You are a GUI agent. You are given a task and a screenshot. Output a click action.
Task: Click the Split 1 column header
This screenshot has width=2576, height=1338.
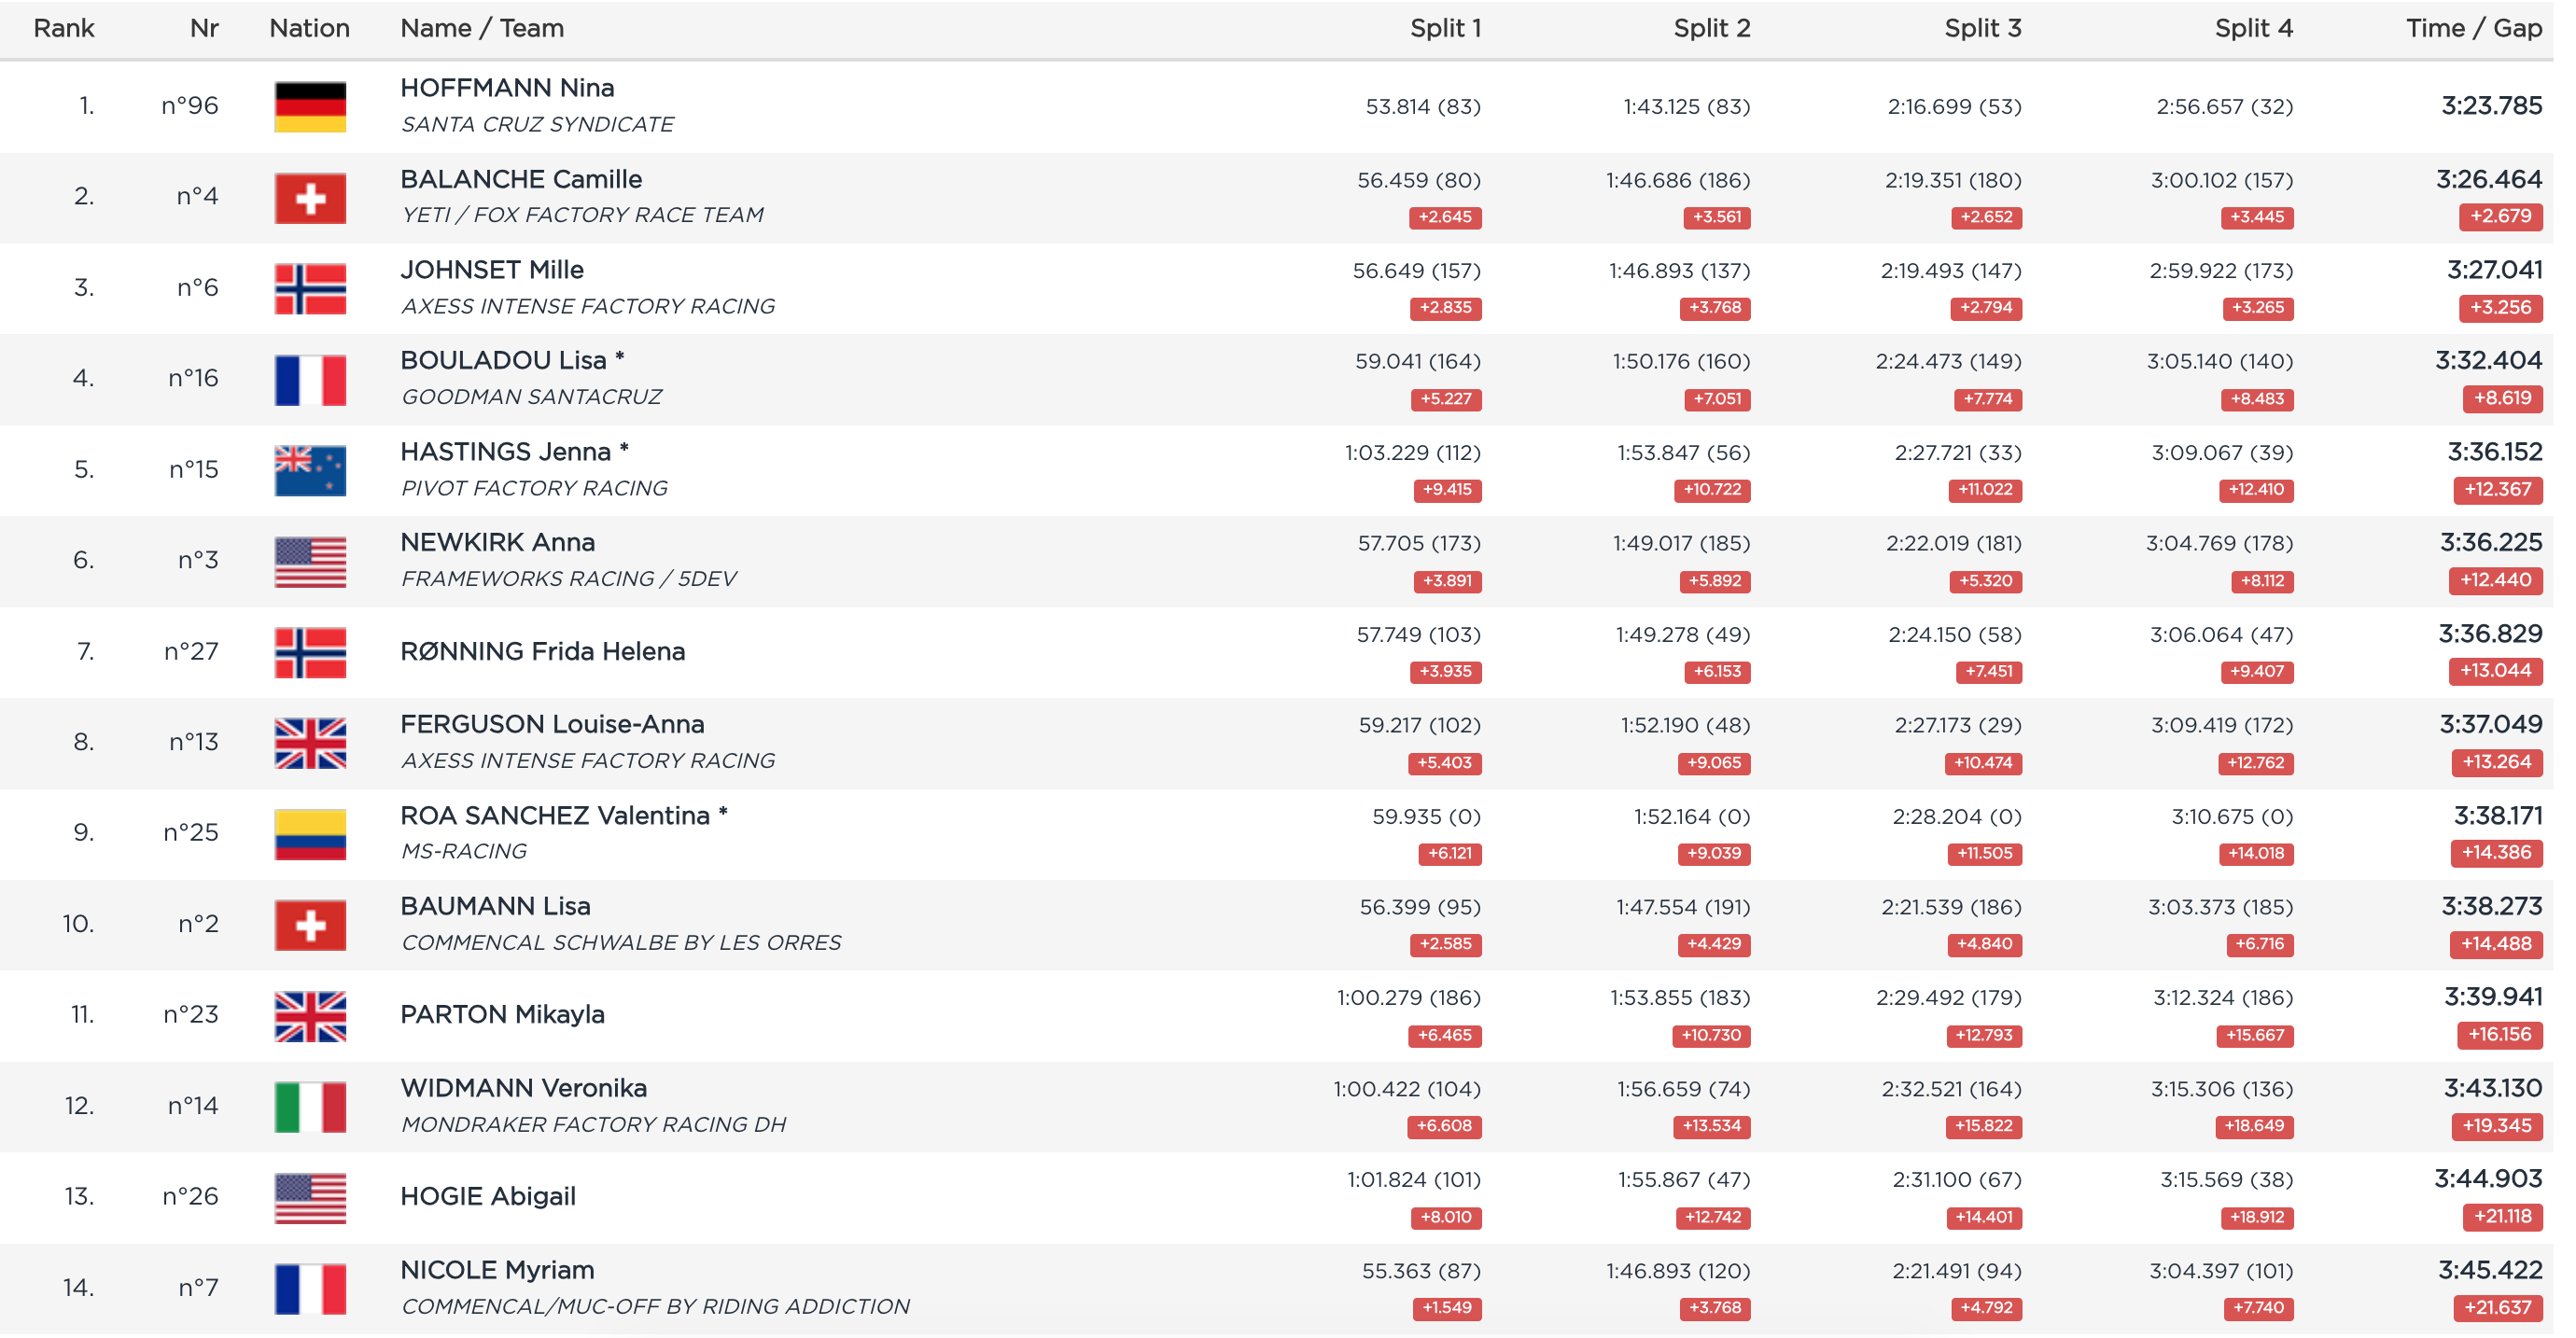pyautogui.click(x=1445, y=28)
